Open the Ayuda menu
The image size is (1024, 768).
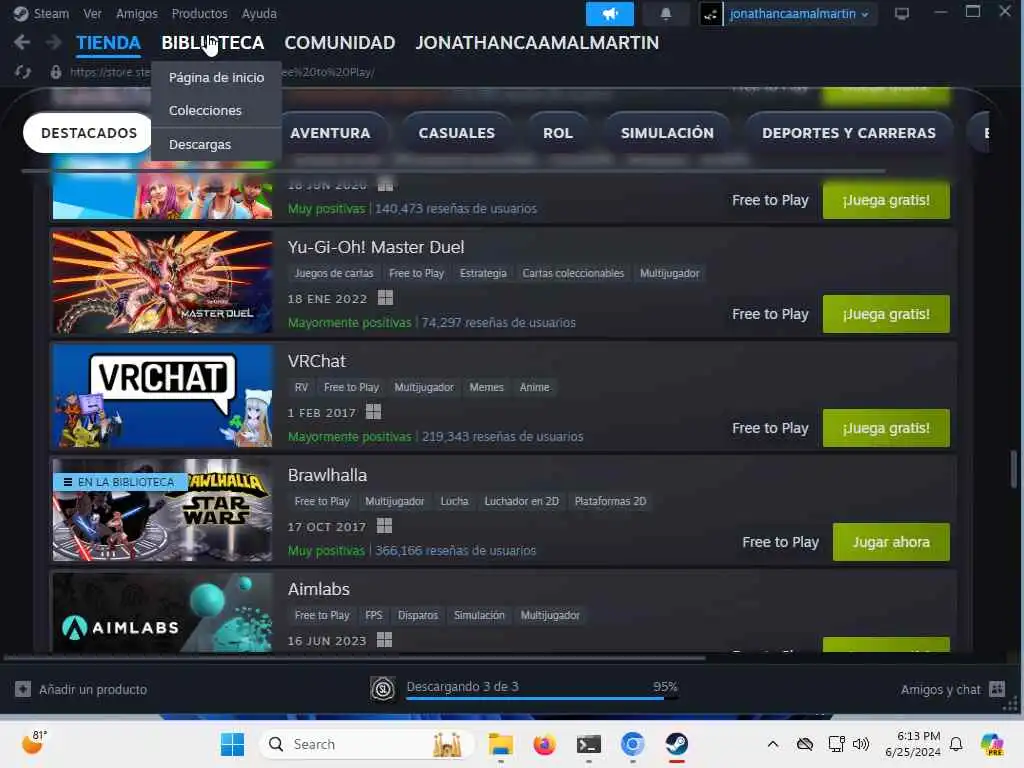259,13
